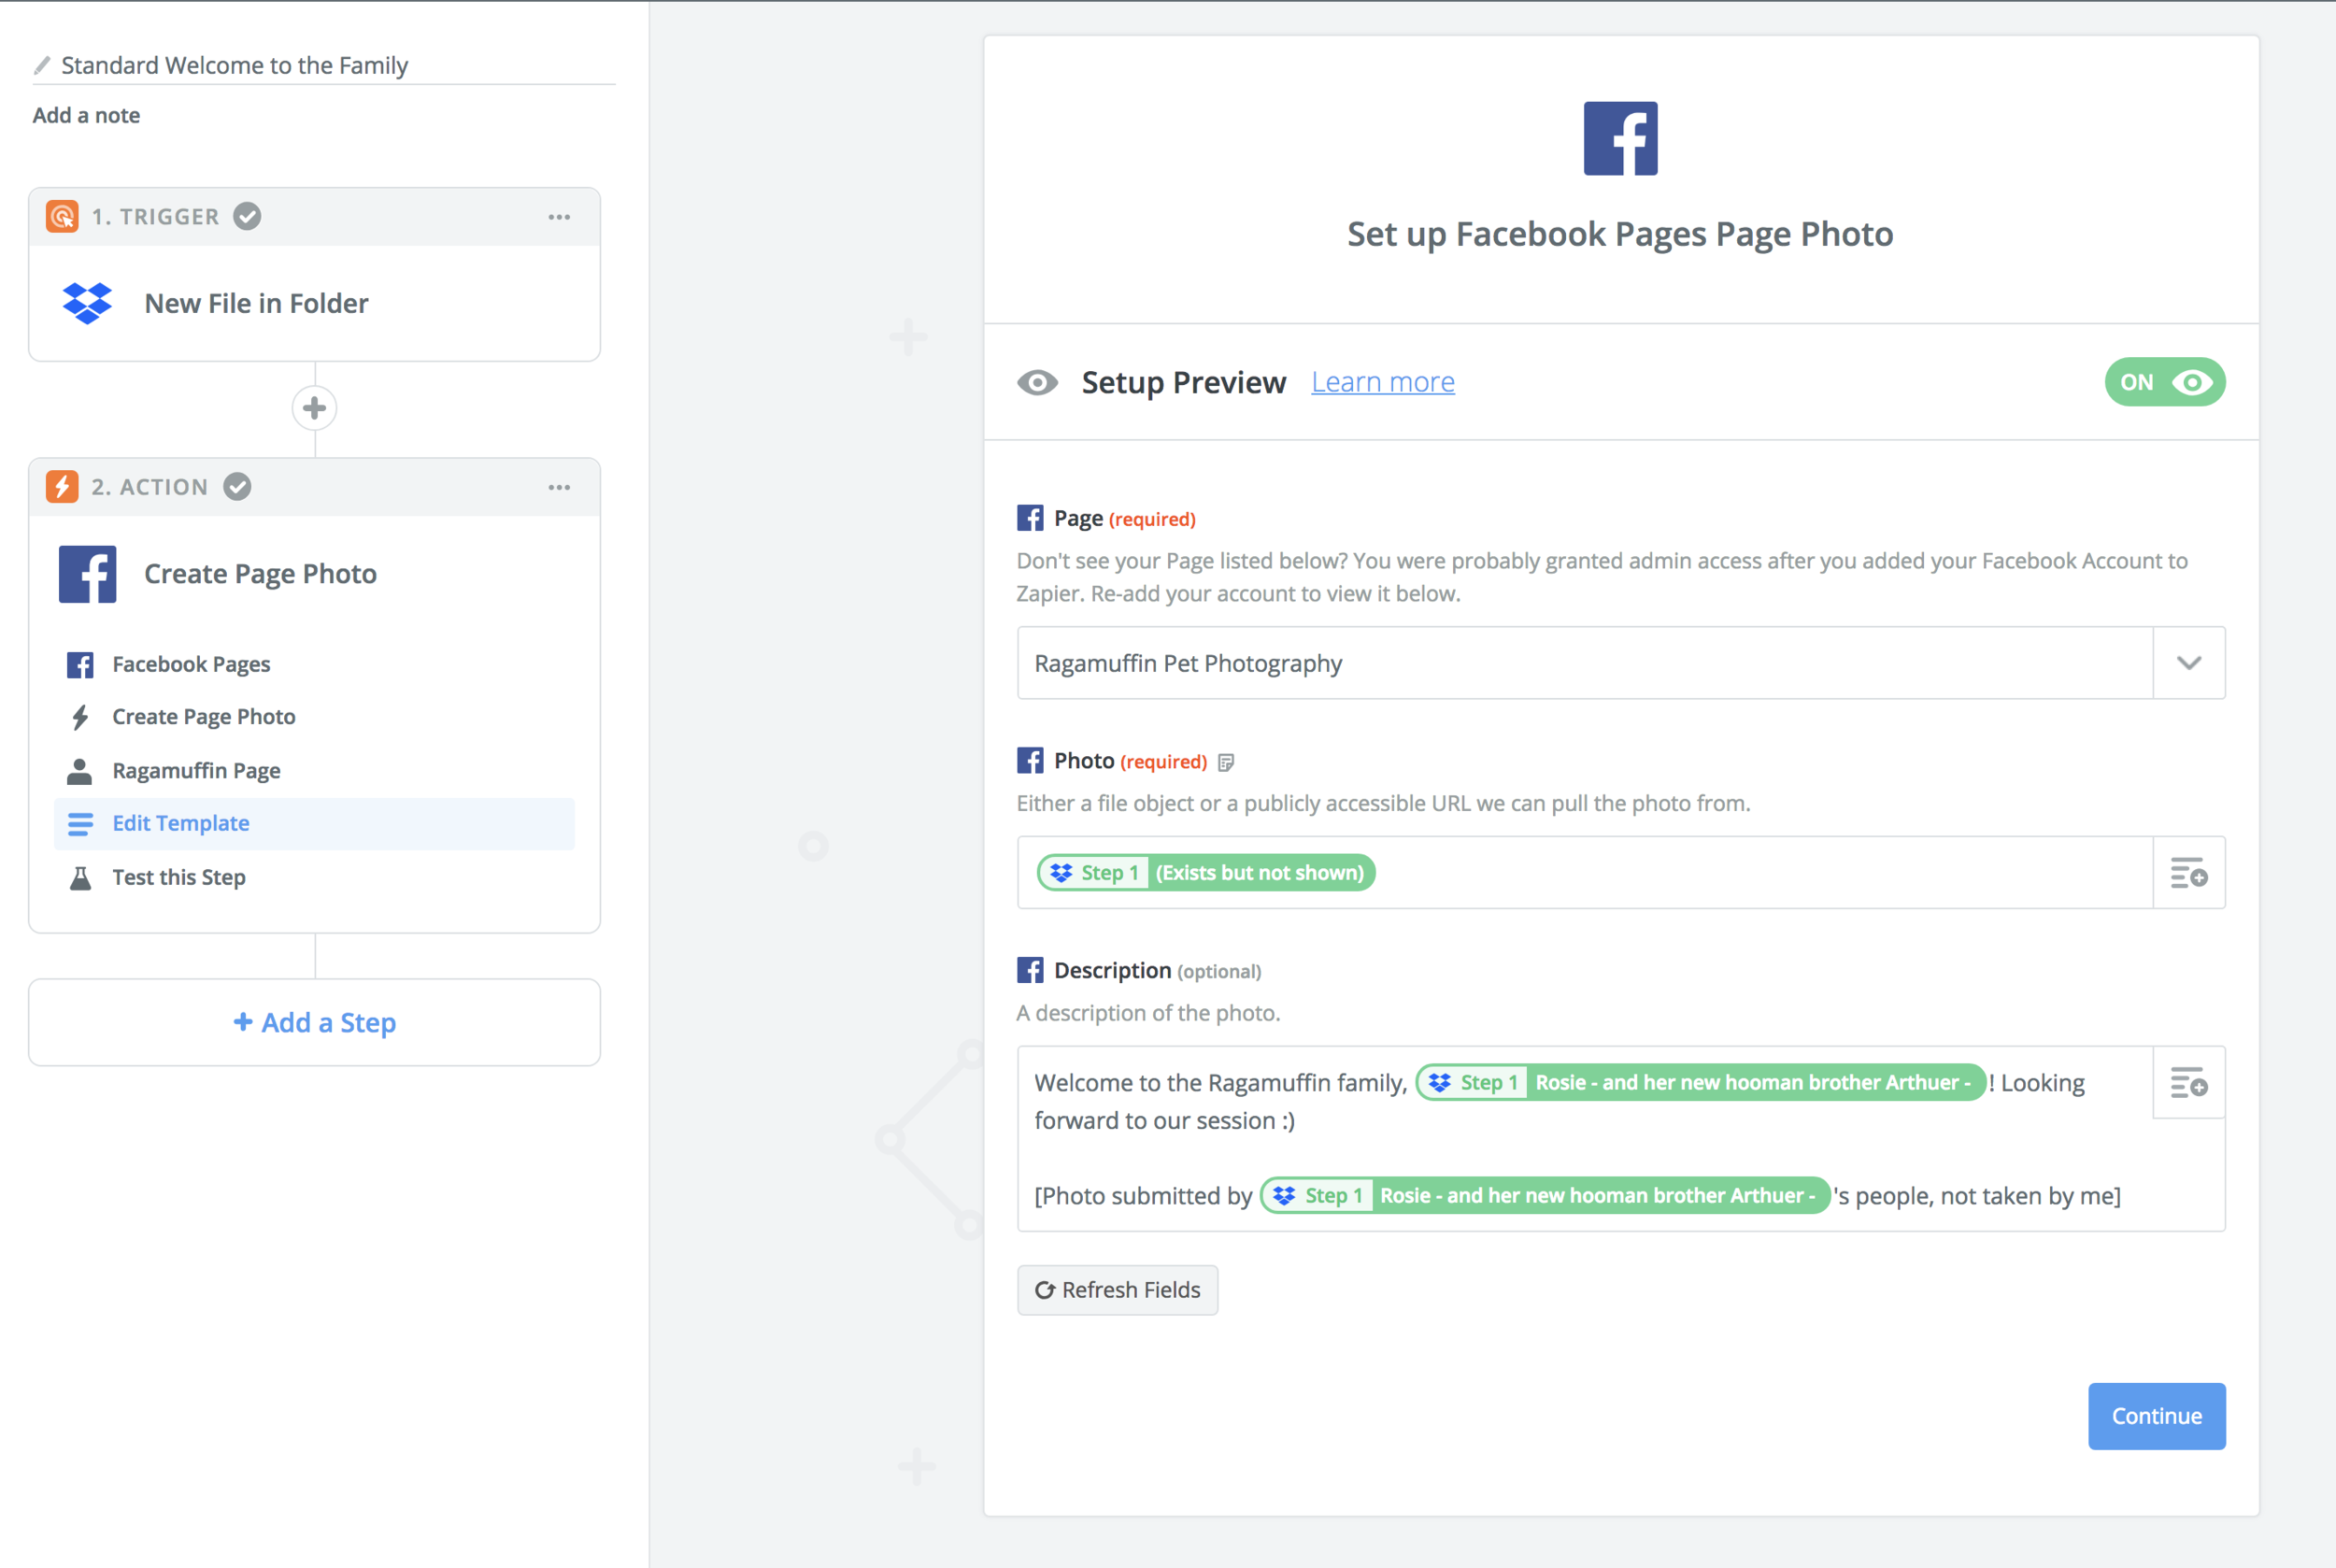This screenshot has height=1568, width=2336.
Task: Click inside the Photo input field
Action: click(x=1585, y=873)
